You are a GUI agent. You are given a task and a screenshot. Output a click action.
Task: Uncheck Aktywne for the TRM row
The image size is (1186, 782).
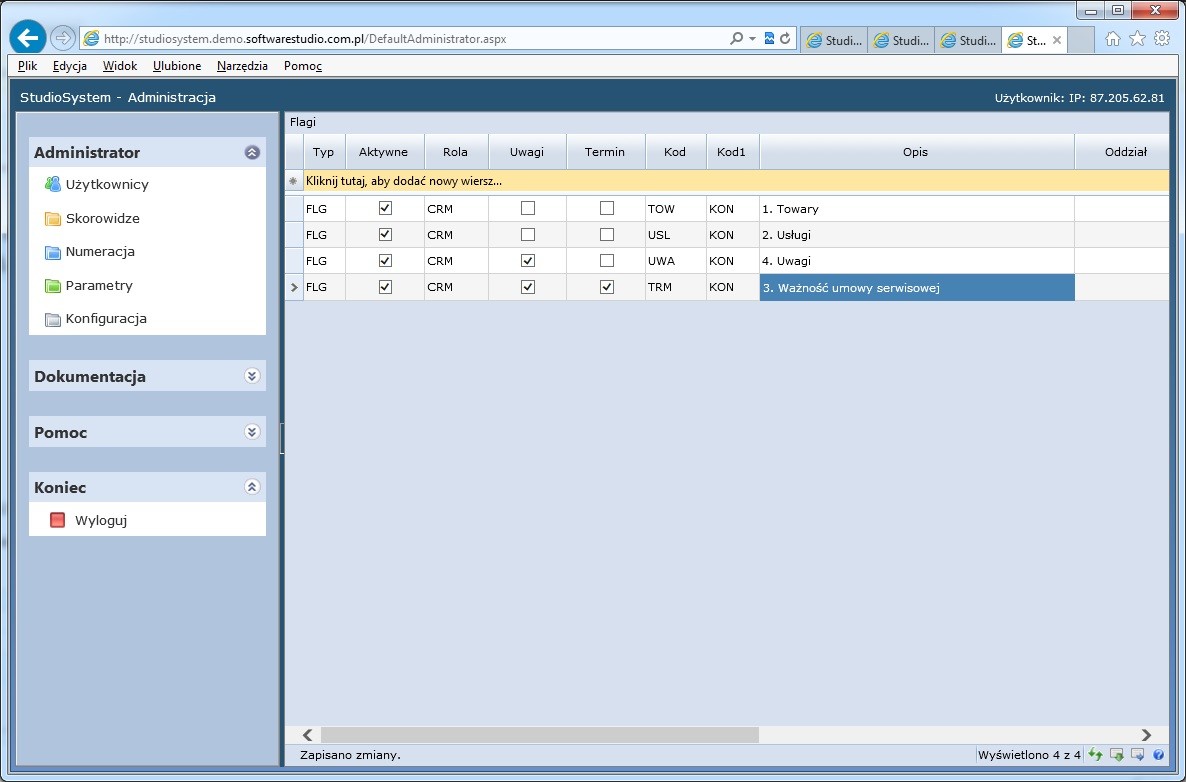pos(385,287)
